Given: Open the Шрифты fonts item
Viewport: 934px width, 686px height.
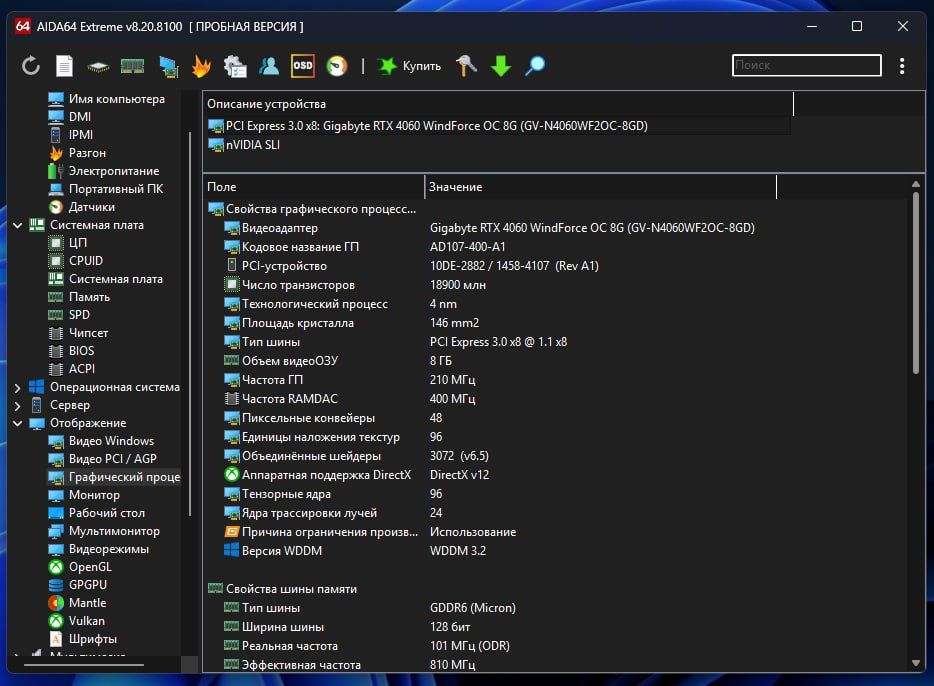Looking at the screenshot, I should [83, 639].
